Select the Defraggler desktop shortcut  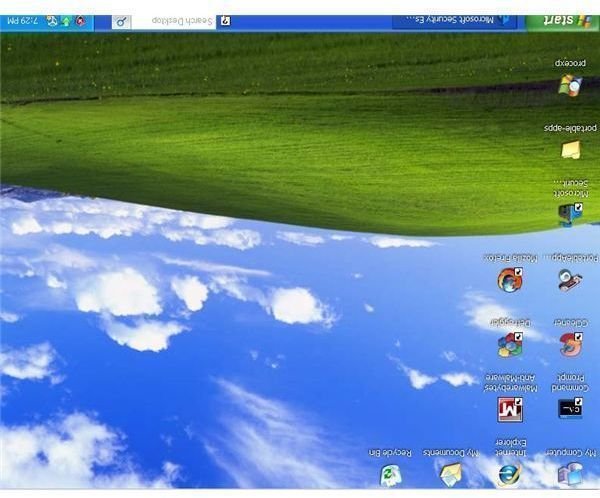click(510, 345)
